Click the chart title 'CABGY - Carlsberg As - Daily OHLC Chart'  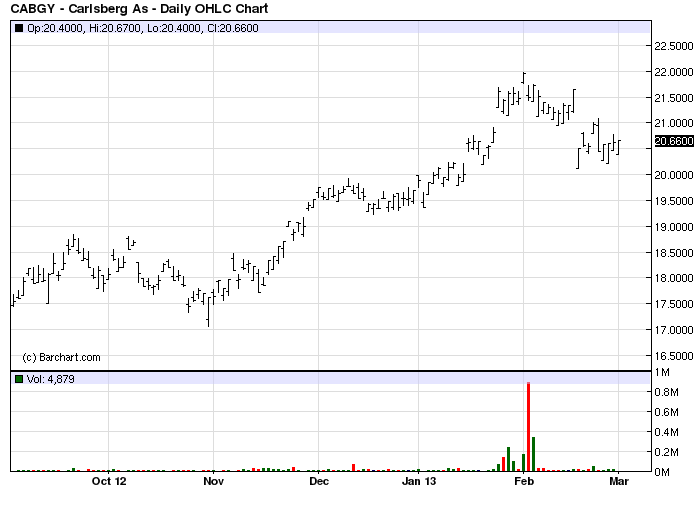click(x=139, y=8)
